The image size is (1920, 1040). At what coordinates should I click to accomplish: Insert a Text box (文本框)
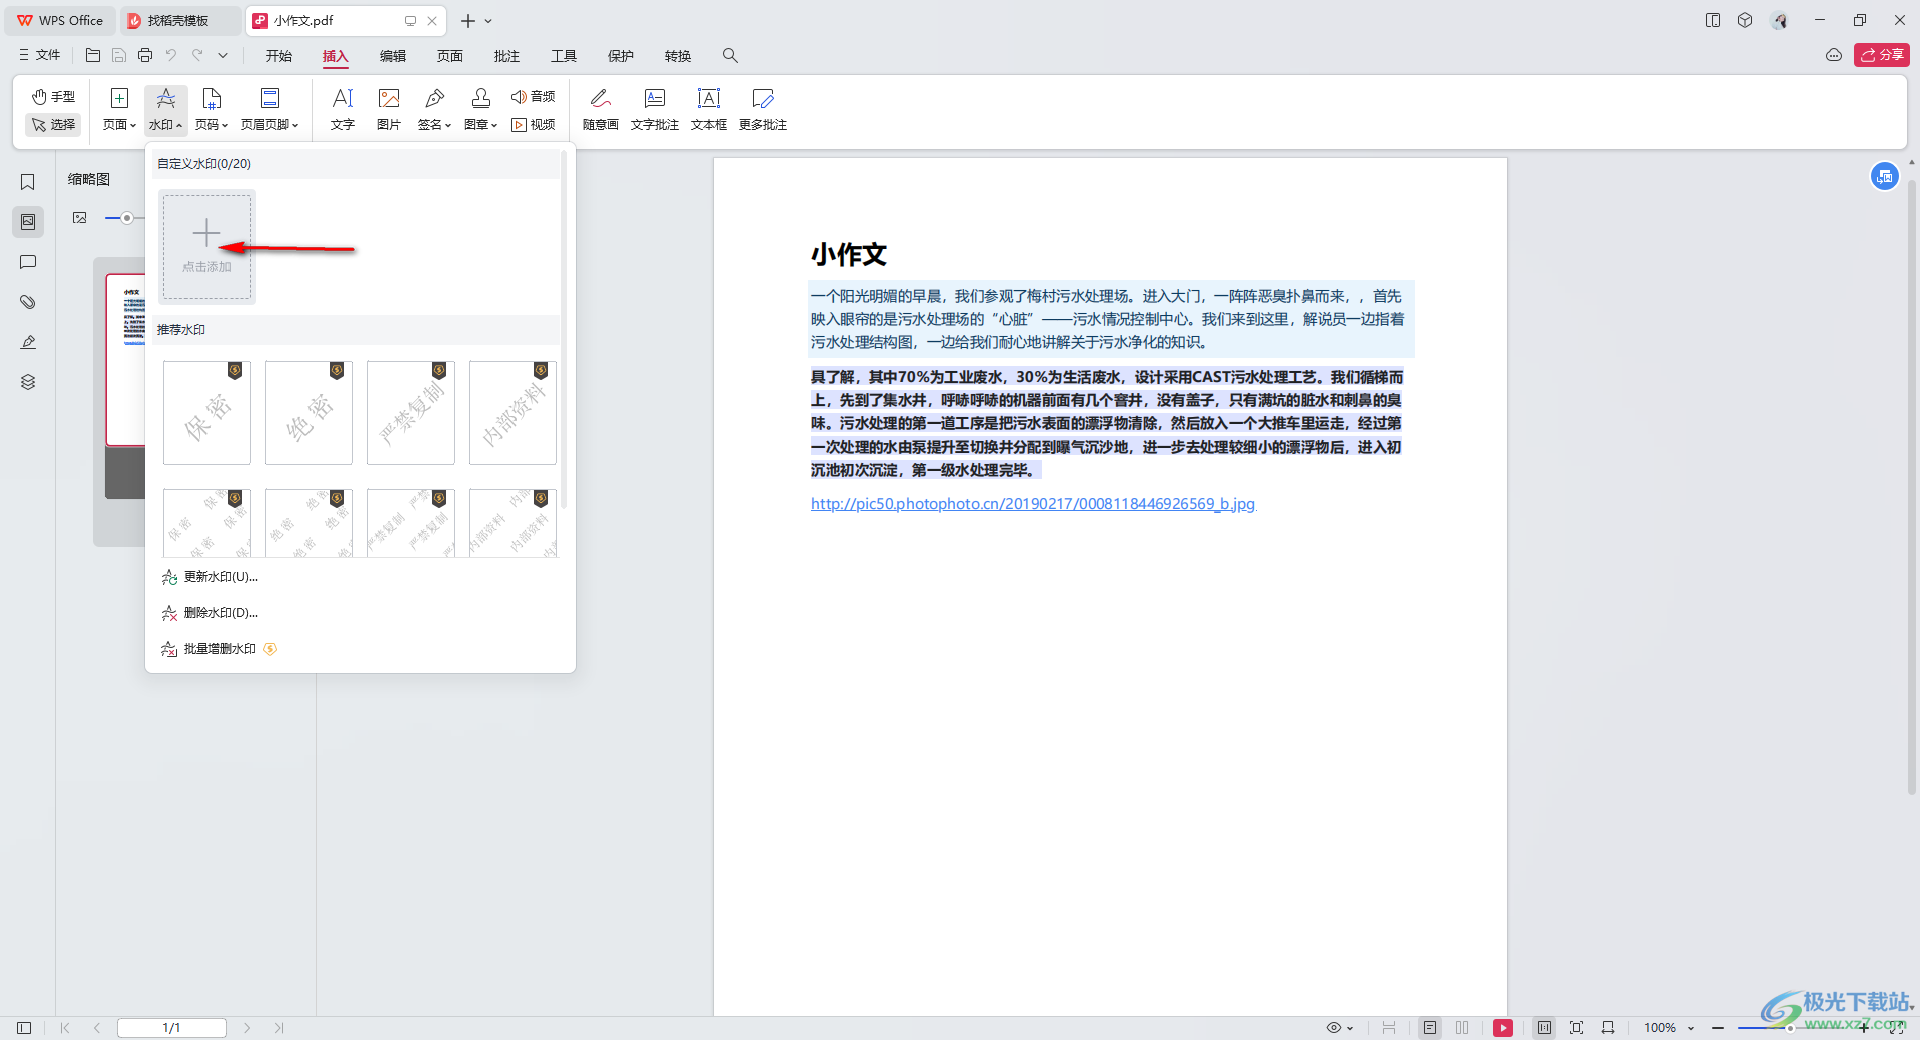[x=709, y=110]
